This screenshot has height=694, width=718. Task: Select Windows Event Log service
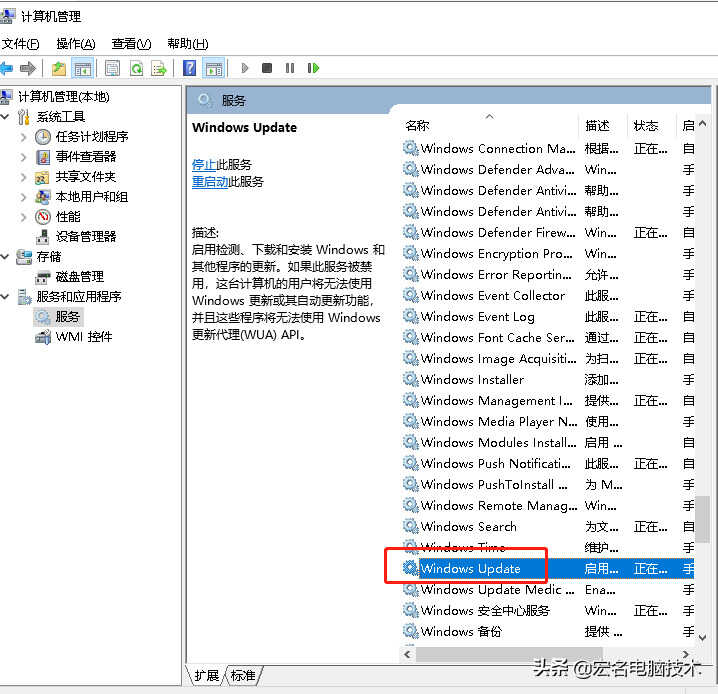(x=548, y=317)
